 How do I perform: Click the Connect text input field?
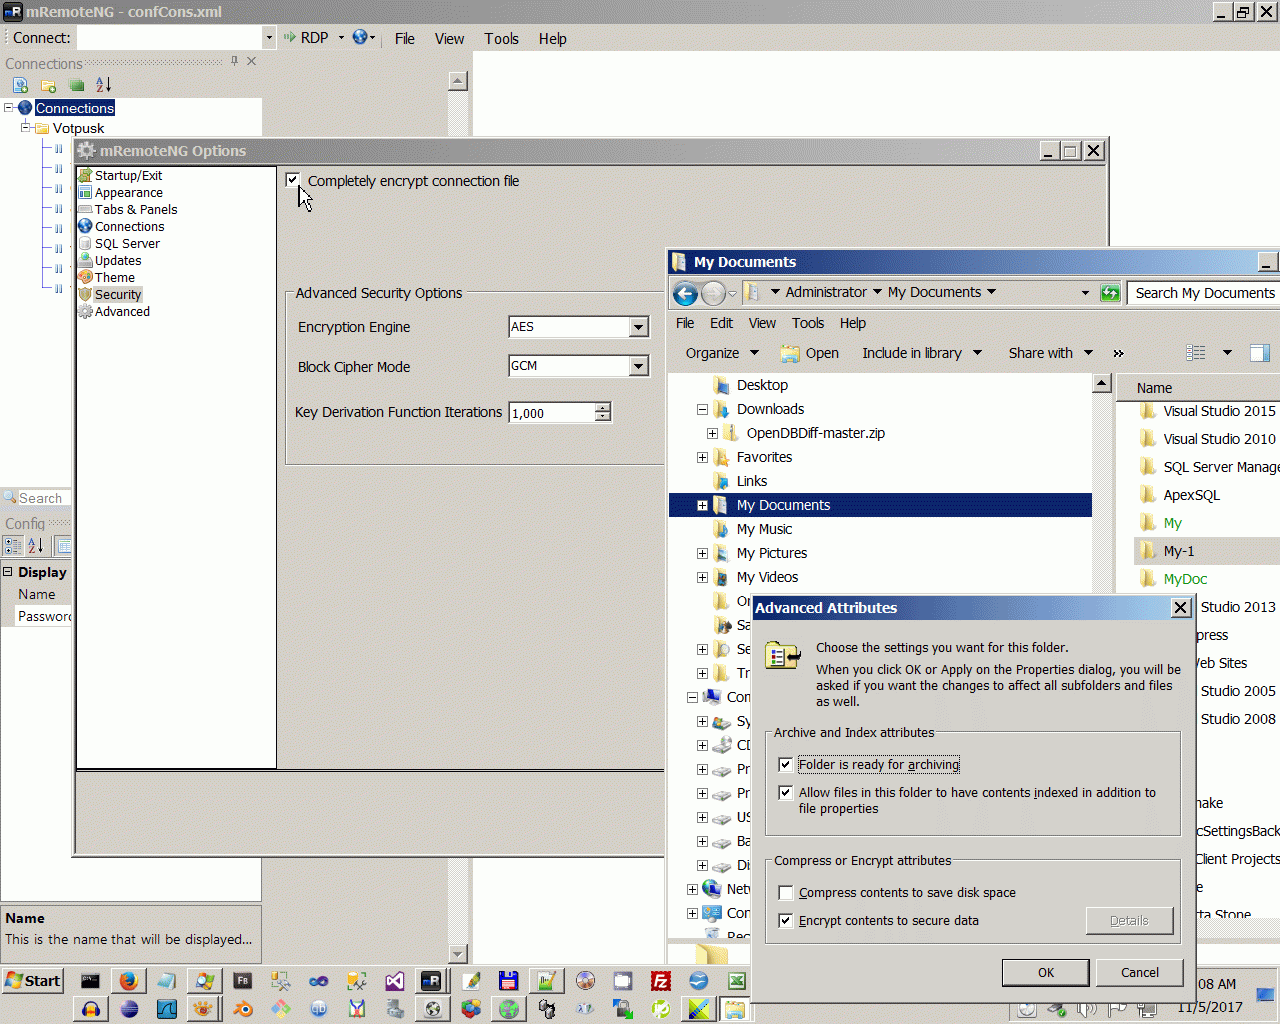pos(170,38)
